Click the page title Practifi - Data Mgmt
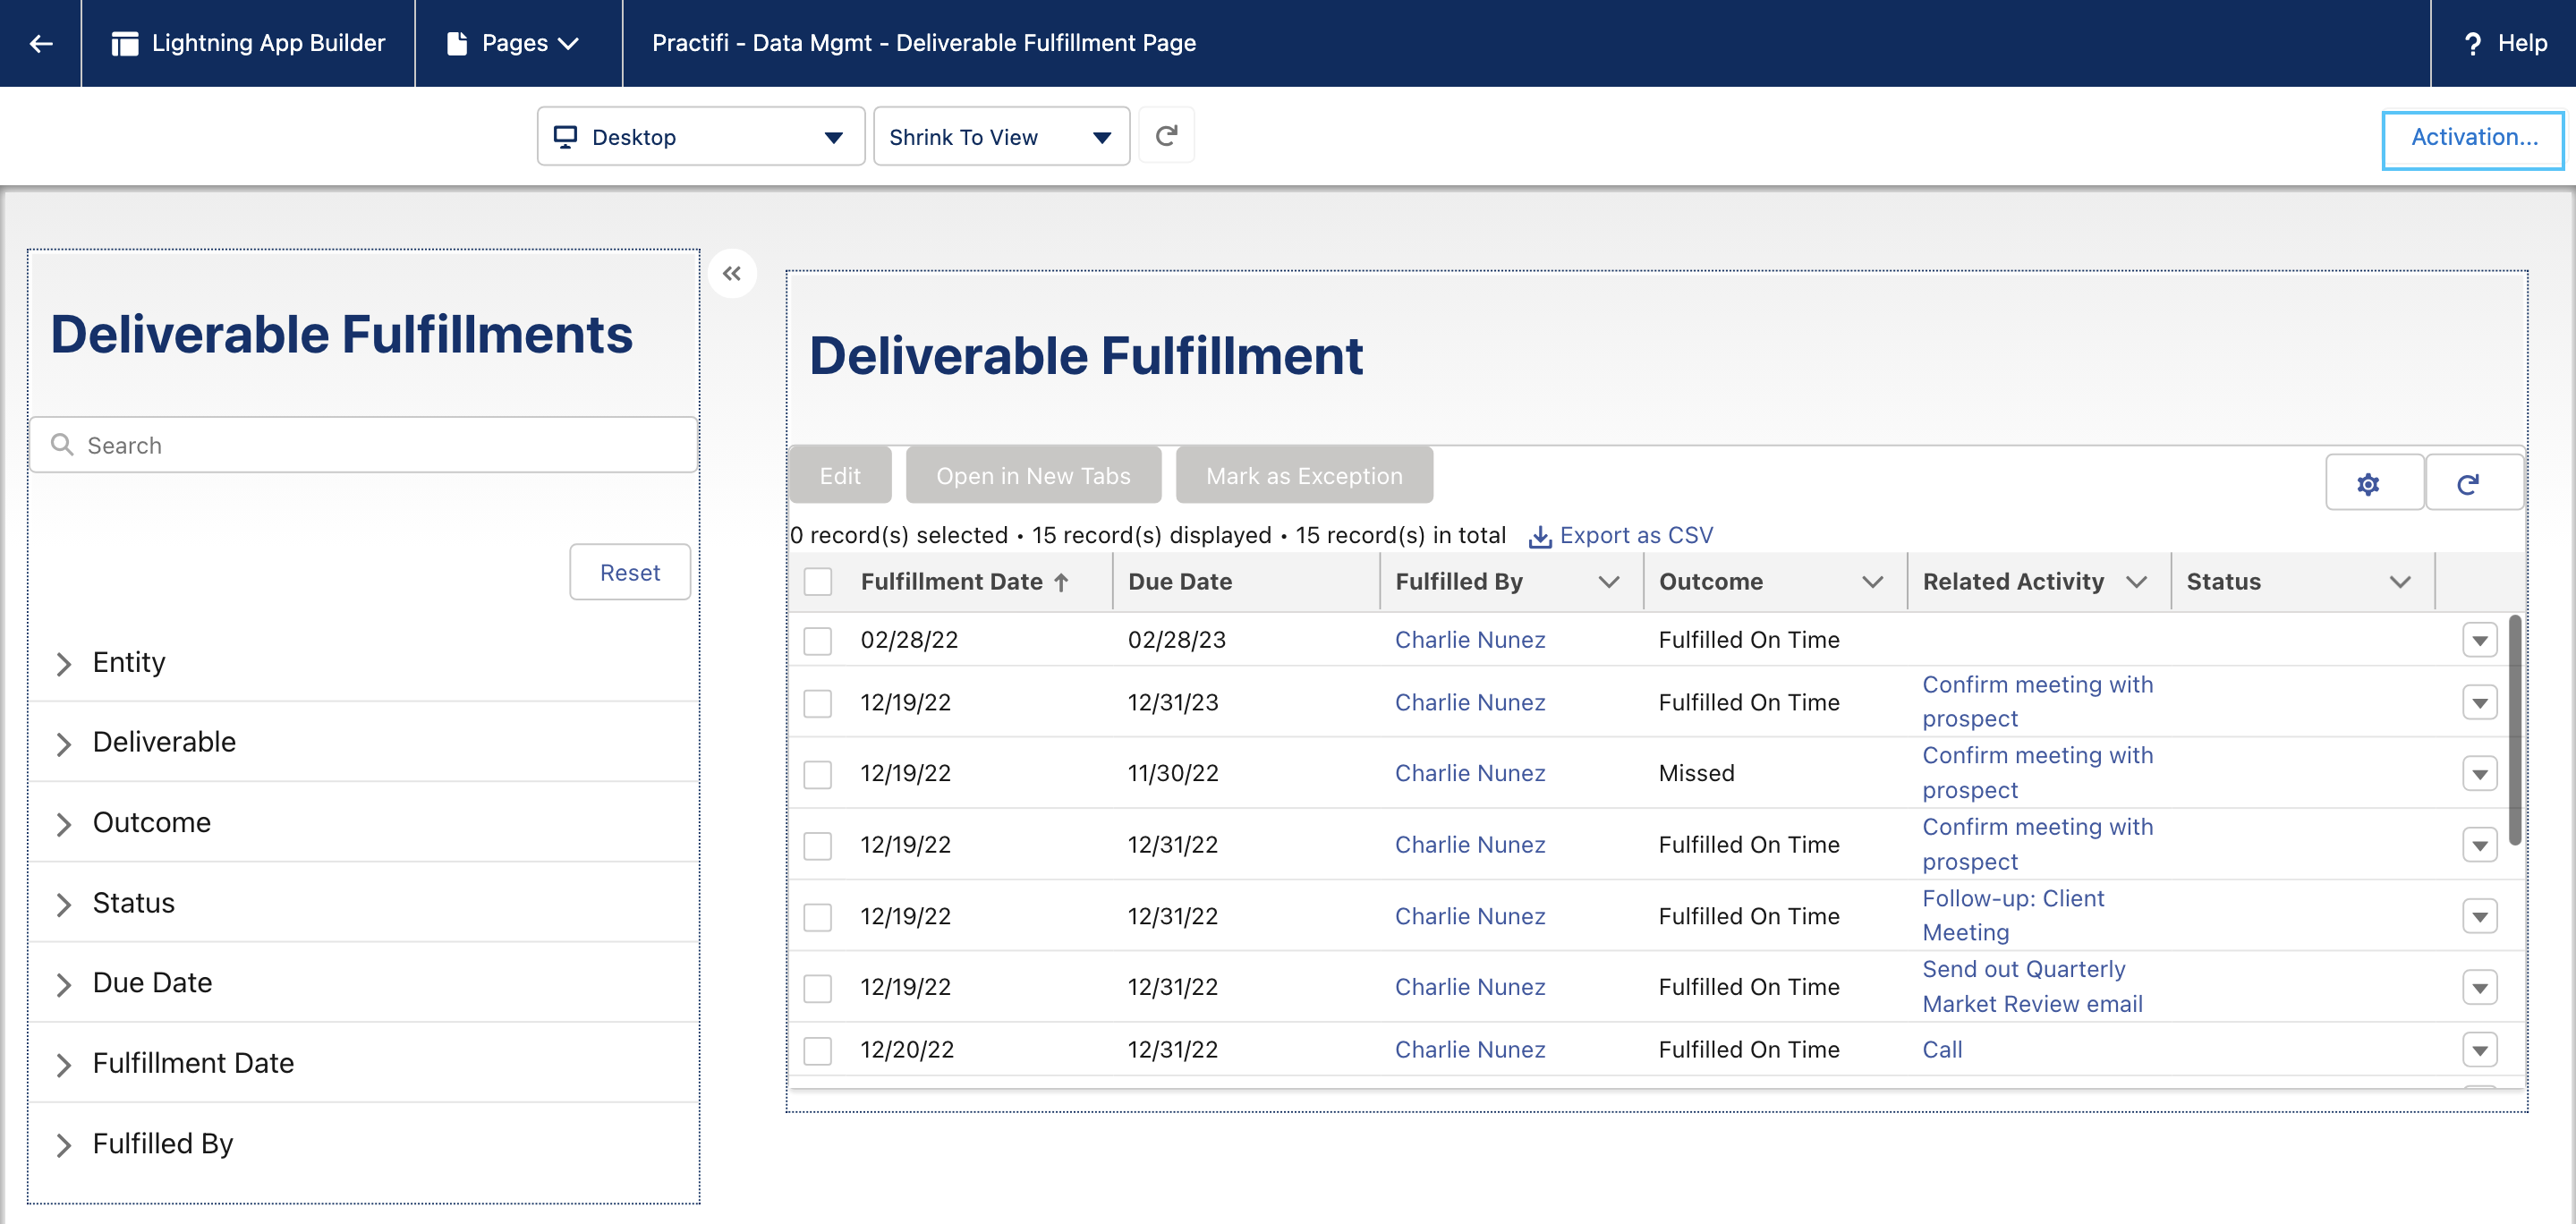The width and height of the screenshot is (2576, 1224). point(923,43)
